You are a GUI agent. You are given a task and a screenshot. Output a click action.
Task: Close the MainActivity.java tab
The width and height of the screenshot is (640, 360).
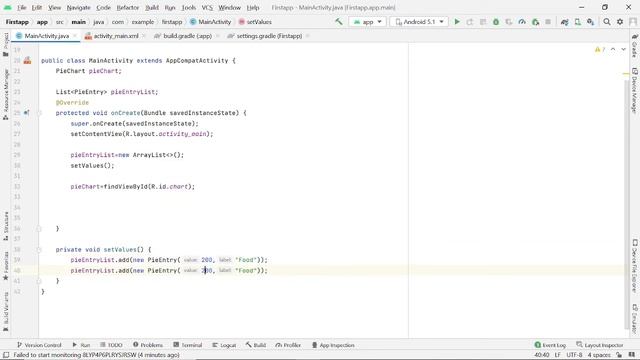pyautogui.click(x=75, y=36)
